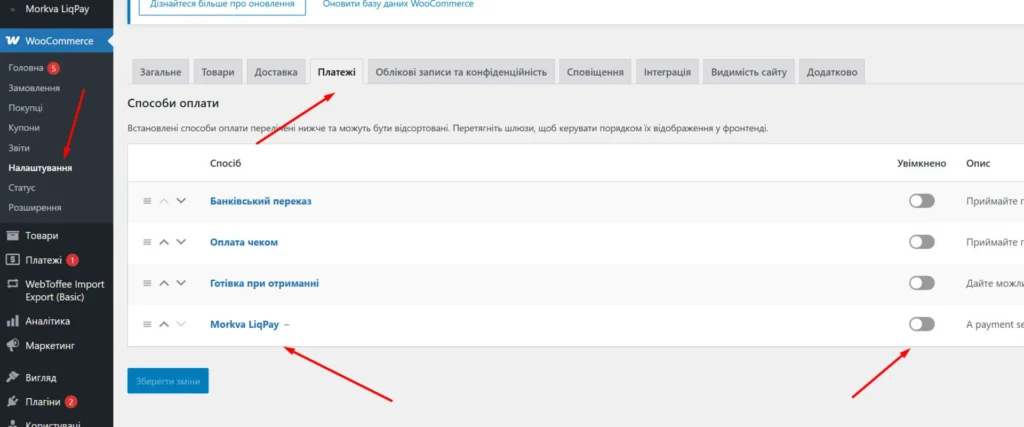This screenshot has height=427, width=1024.
Task: Click the red badge 1 next to Платежі
Action: tap(72, 260)
